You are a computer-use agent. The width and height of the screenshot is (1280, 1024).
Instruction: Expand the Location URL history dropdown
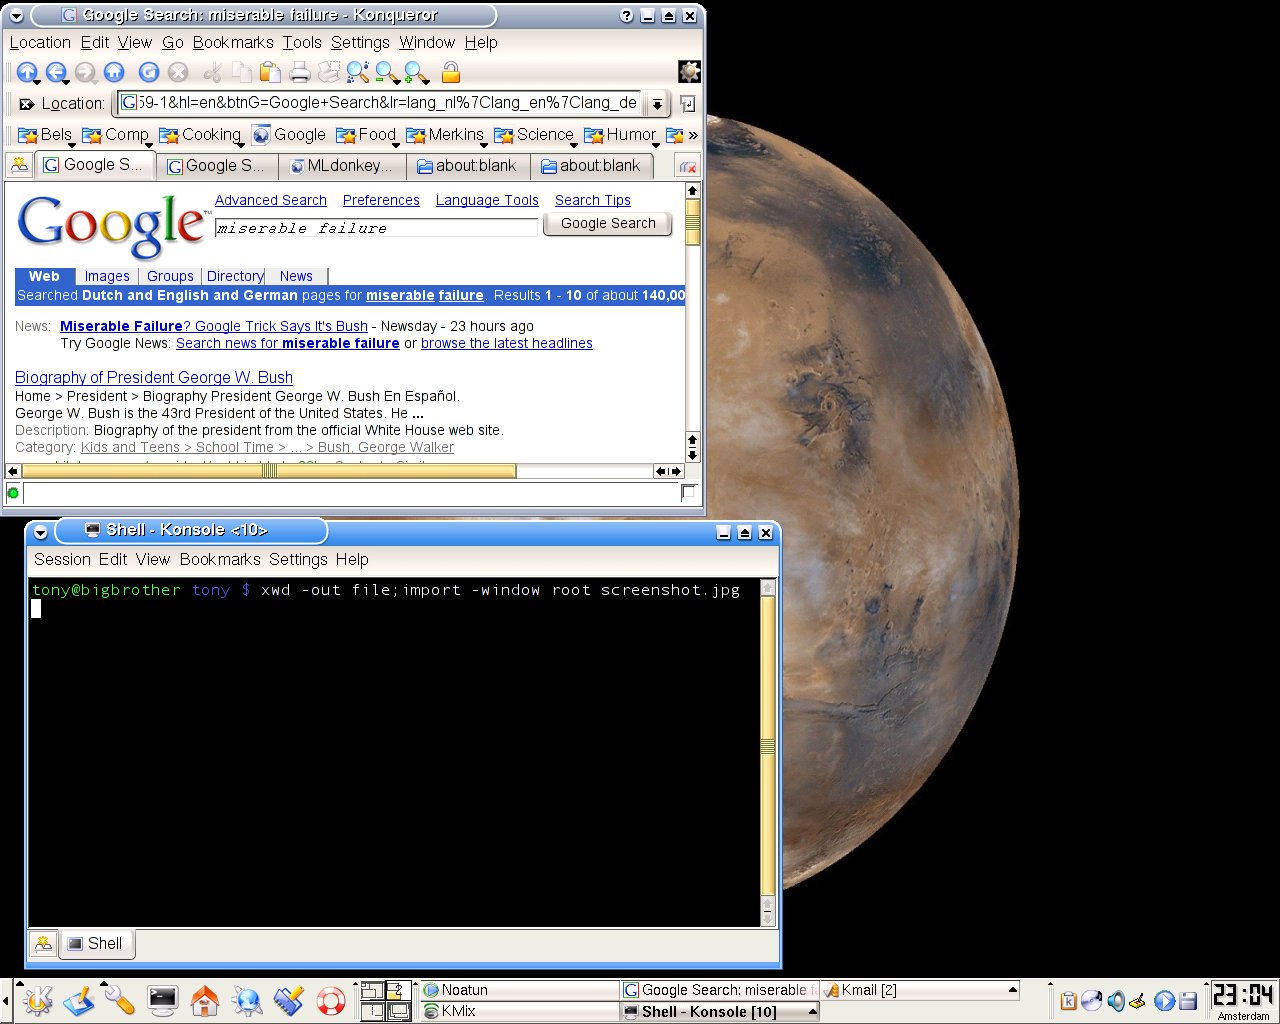(x=657, y=103)
